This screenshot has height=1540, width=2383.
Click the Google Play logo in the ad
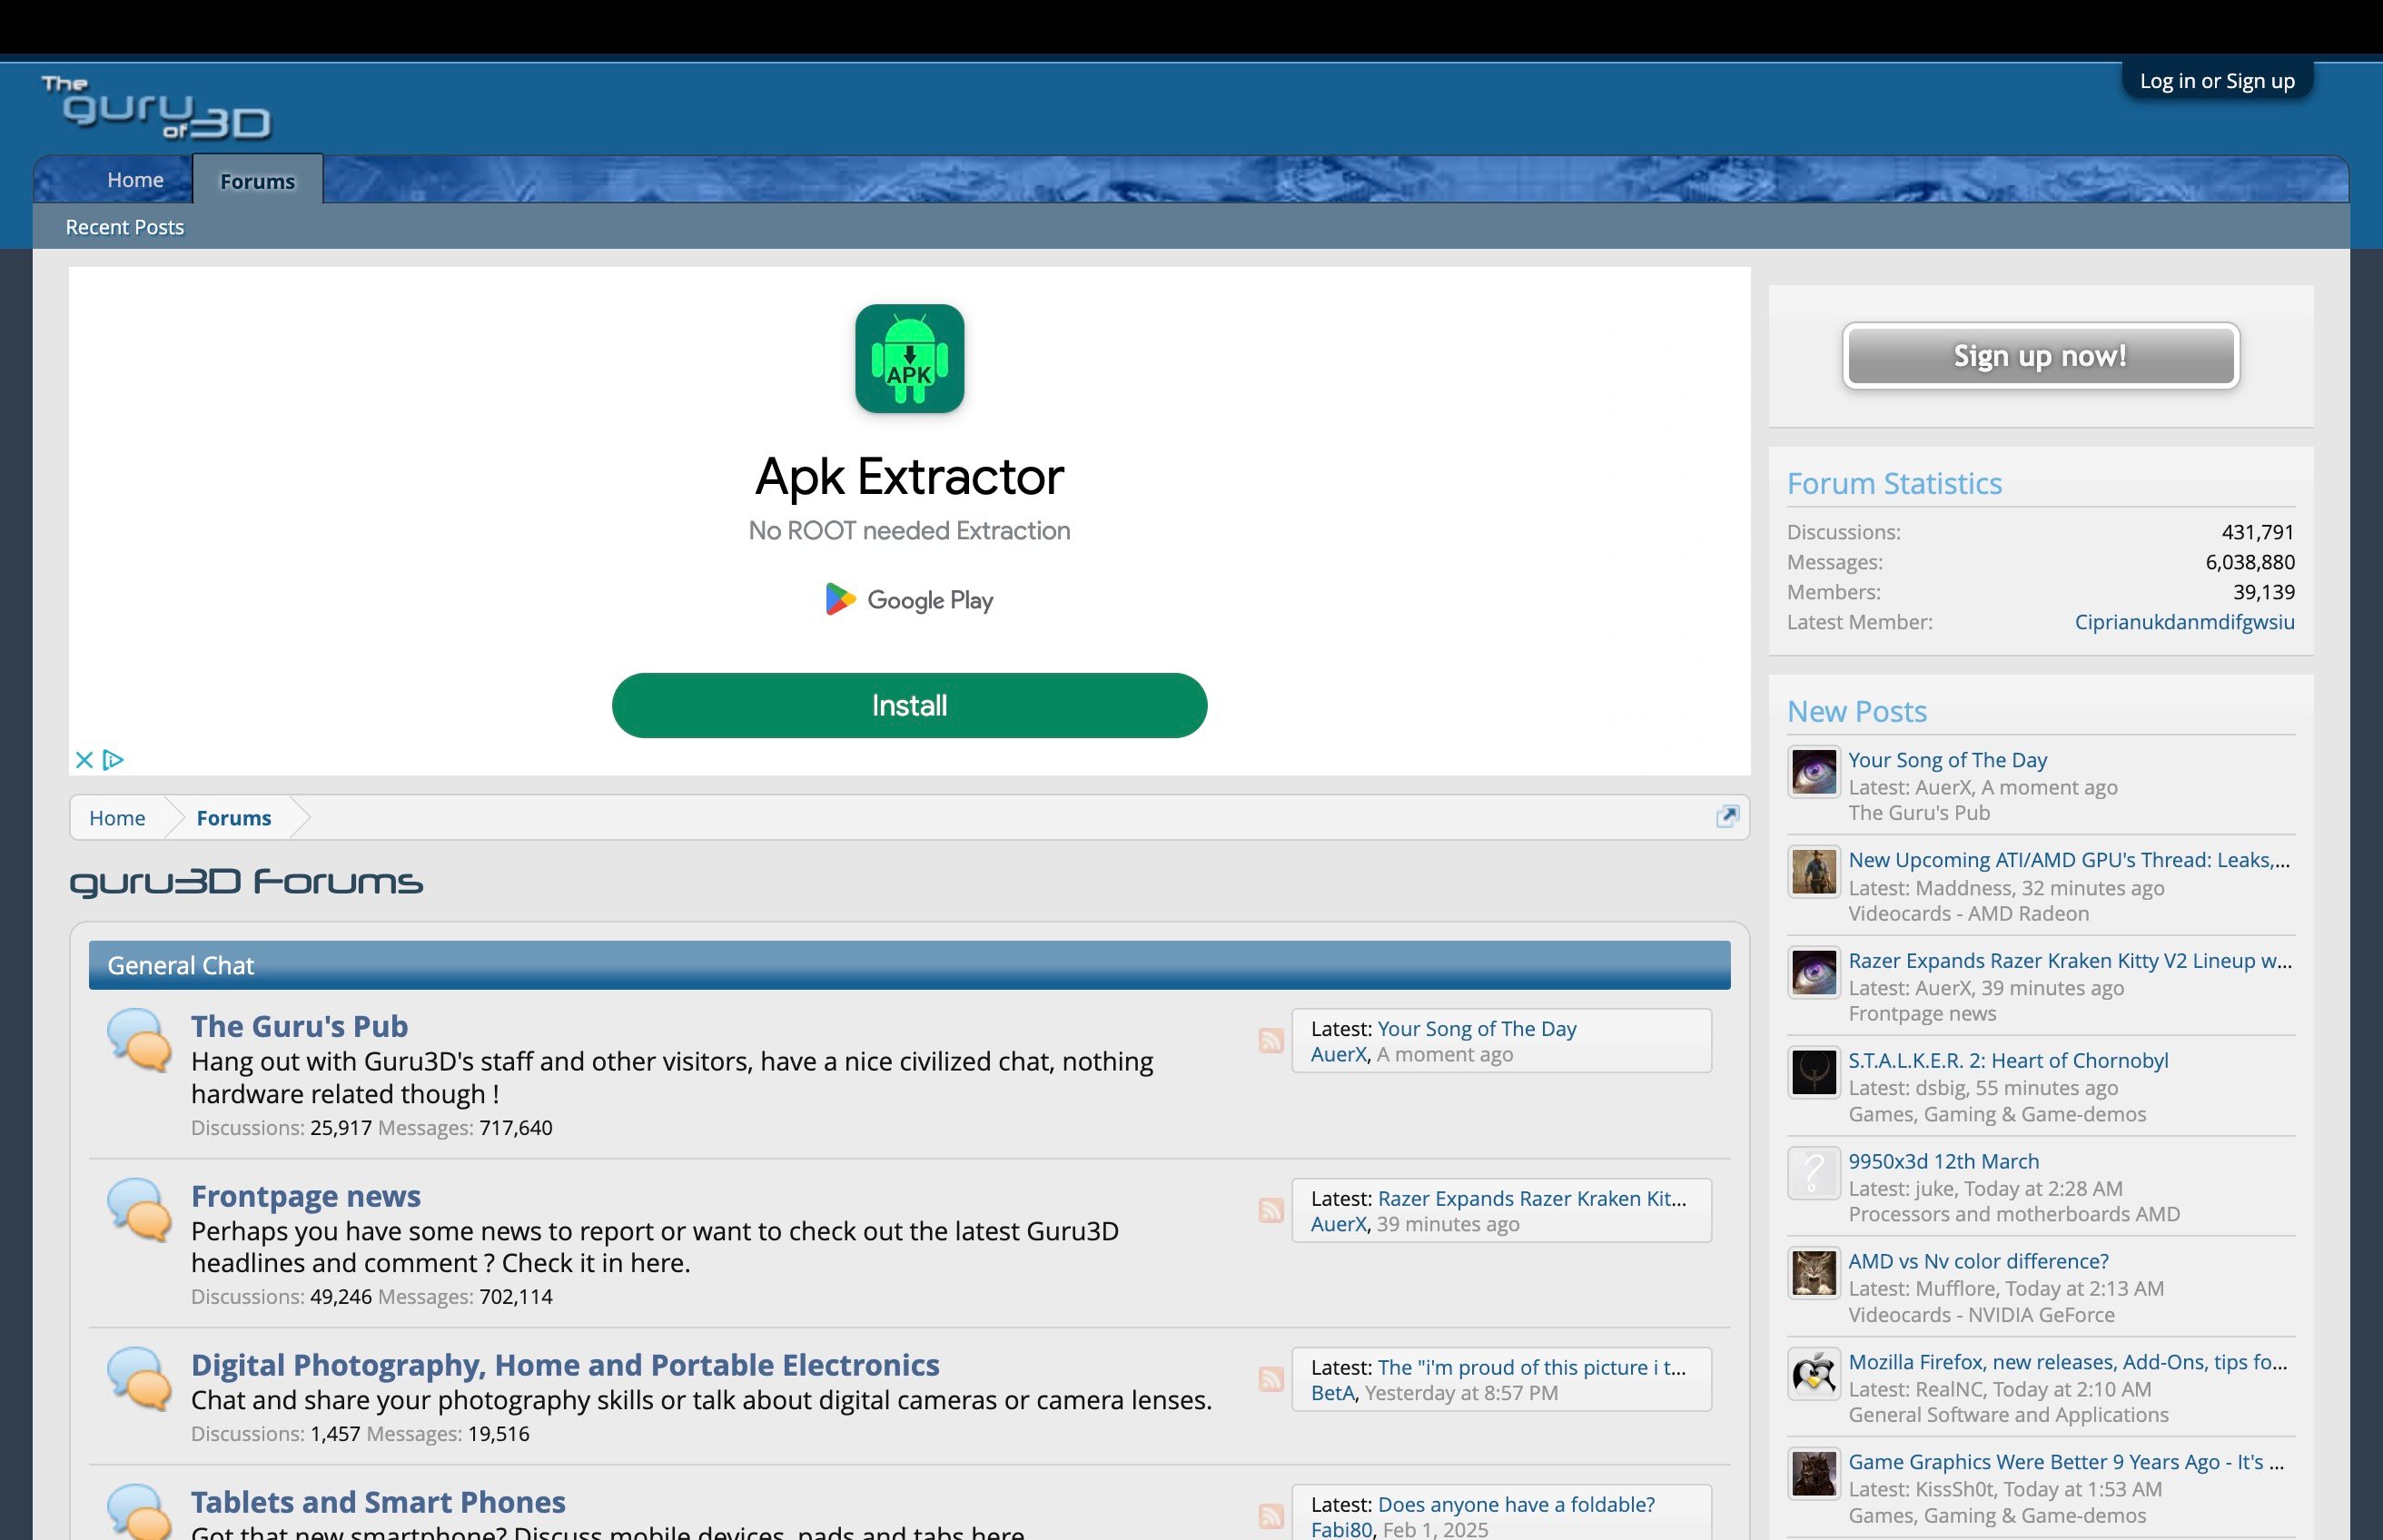pyautogui.click(x=909, y=600)
